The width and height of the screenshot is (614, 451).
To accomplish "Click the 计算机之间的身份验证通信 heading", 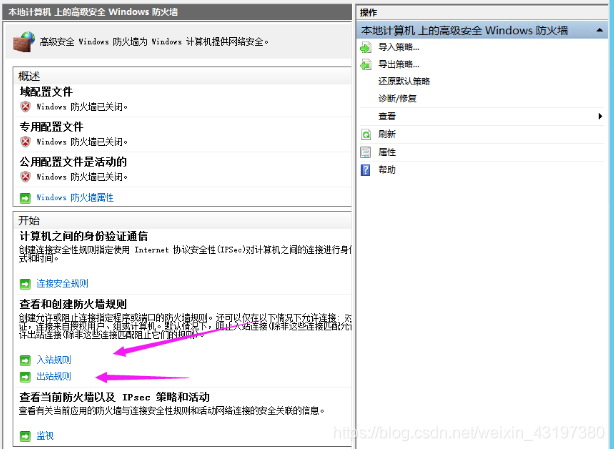I will click(84, 236).
